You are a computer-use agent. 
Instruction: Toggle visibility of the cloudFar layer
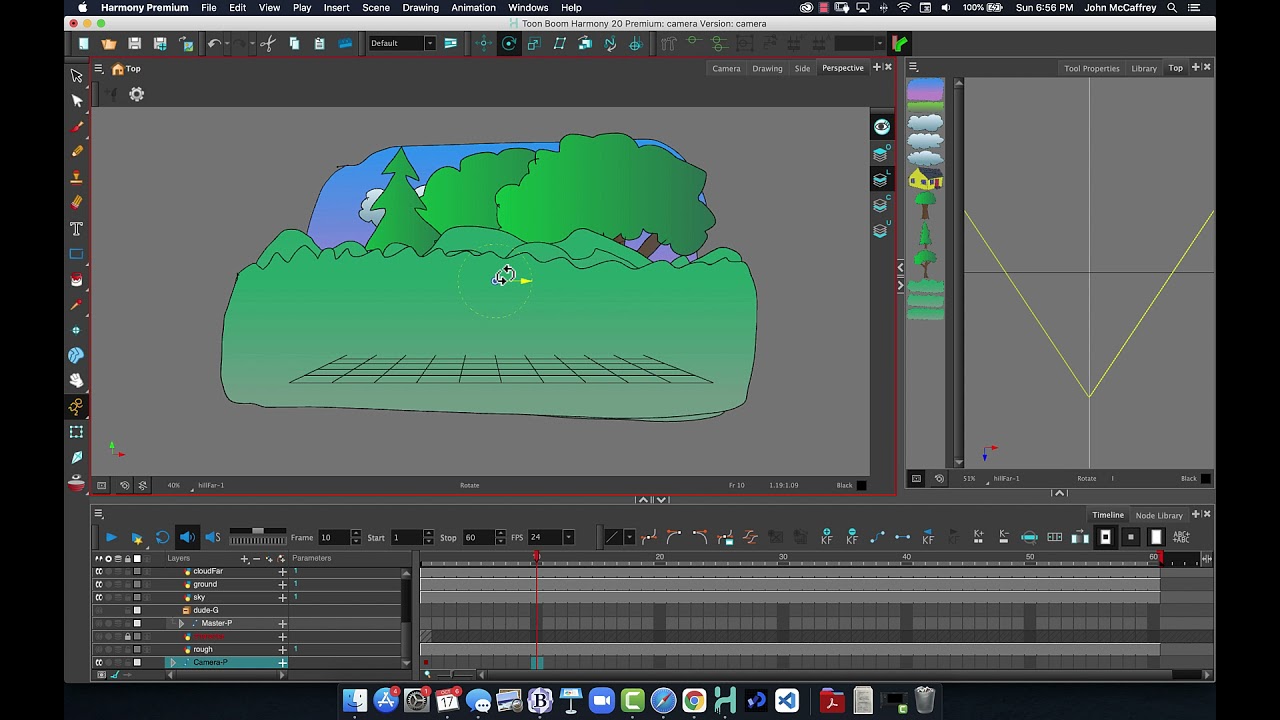point(98,572)
